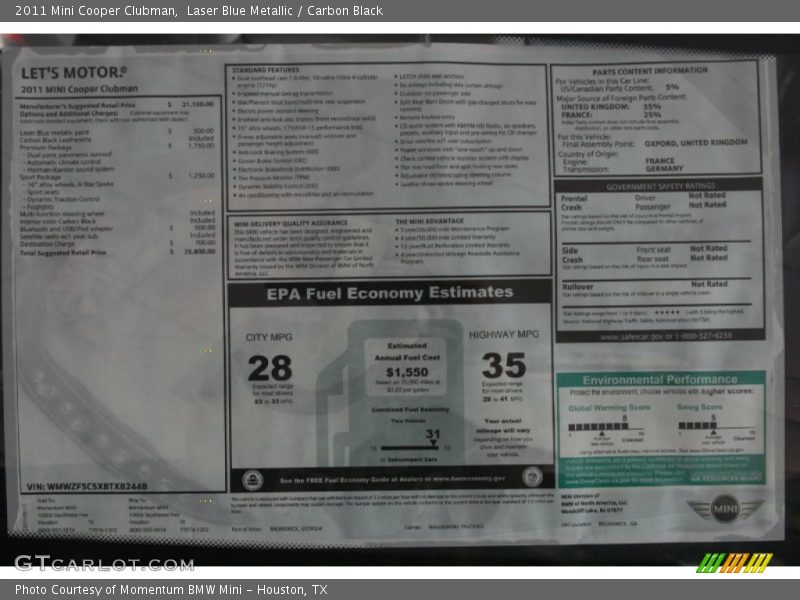Click the 'Side Crash' label
The width and height of the screenshot is (800, 600).
click(x=572, y=255)
